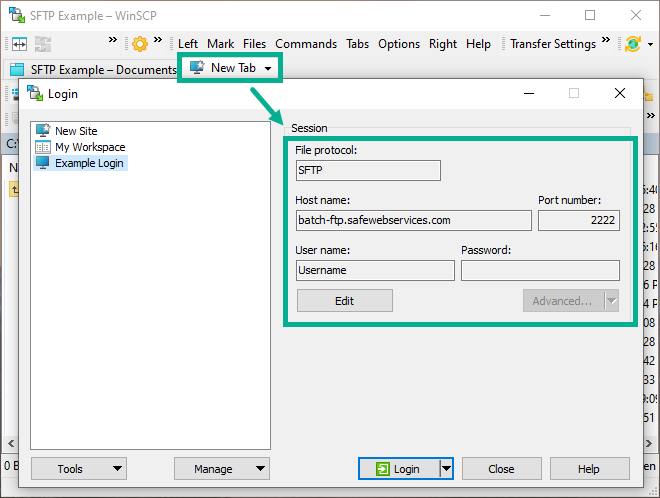
Task: Open the Files menu
Action: [254, 44]
